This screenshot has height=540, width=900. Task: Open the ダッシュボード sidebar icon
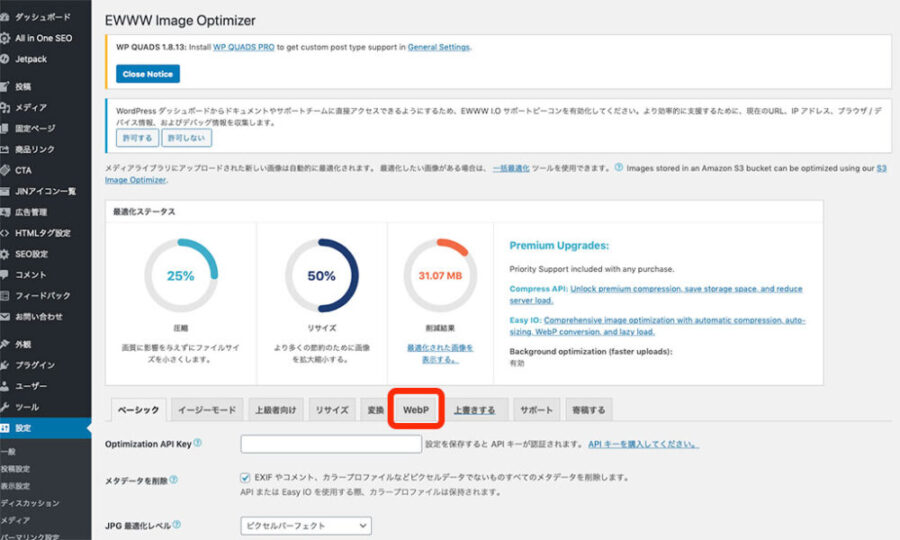tap(5, 17)
